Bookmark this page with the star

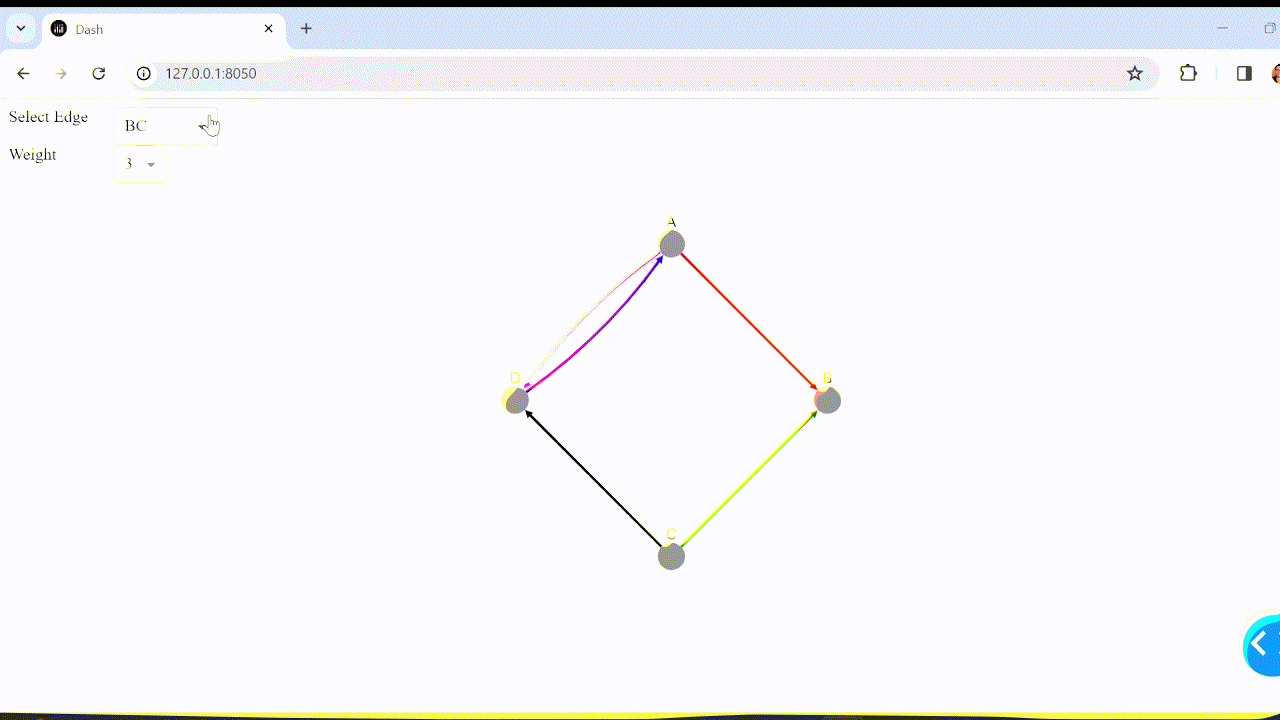[1135, 73]
